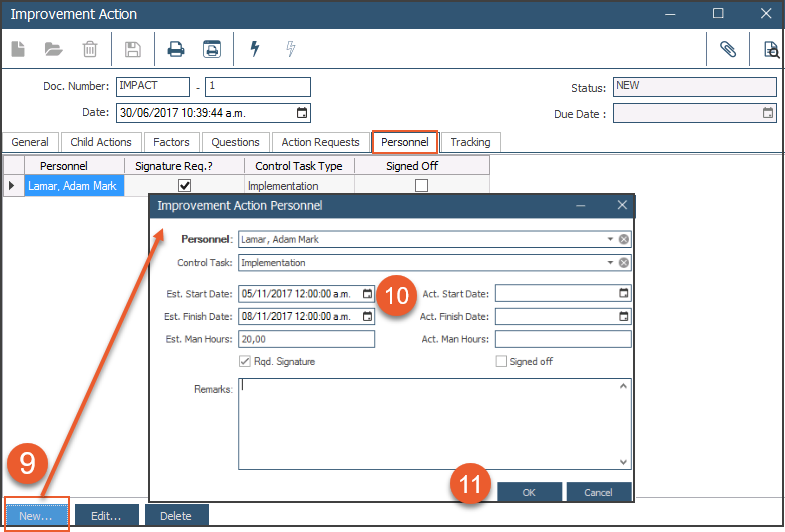Switch to the Personnel tab
The image size is (785, 532).
[405, 142]
